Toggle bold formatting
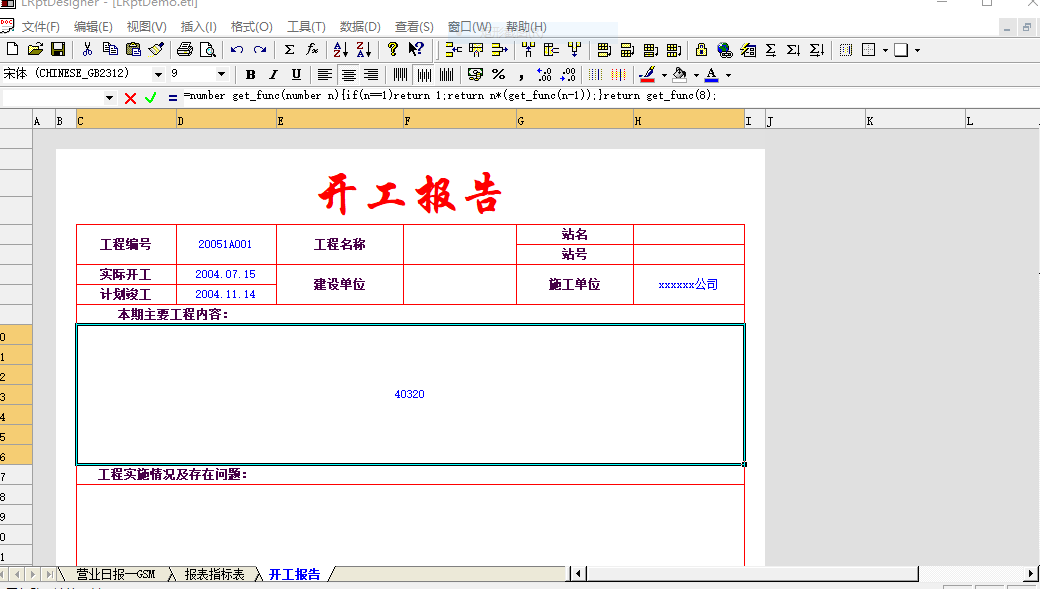Screen dimensions: 1040x589 (250, 74)
